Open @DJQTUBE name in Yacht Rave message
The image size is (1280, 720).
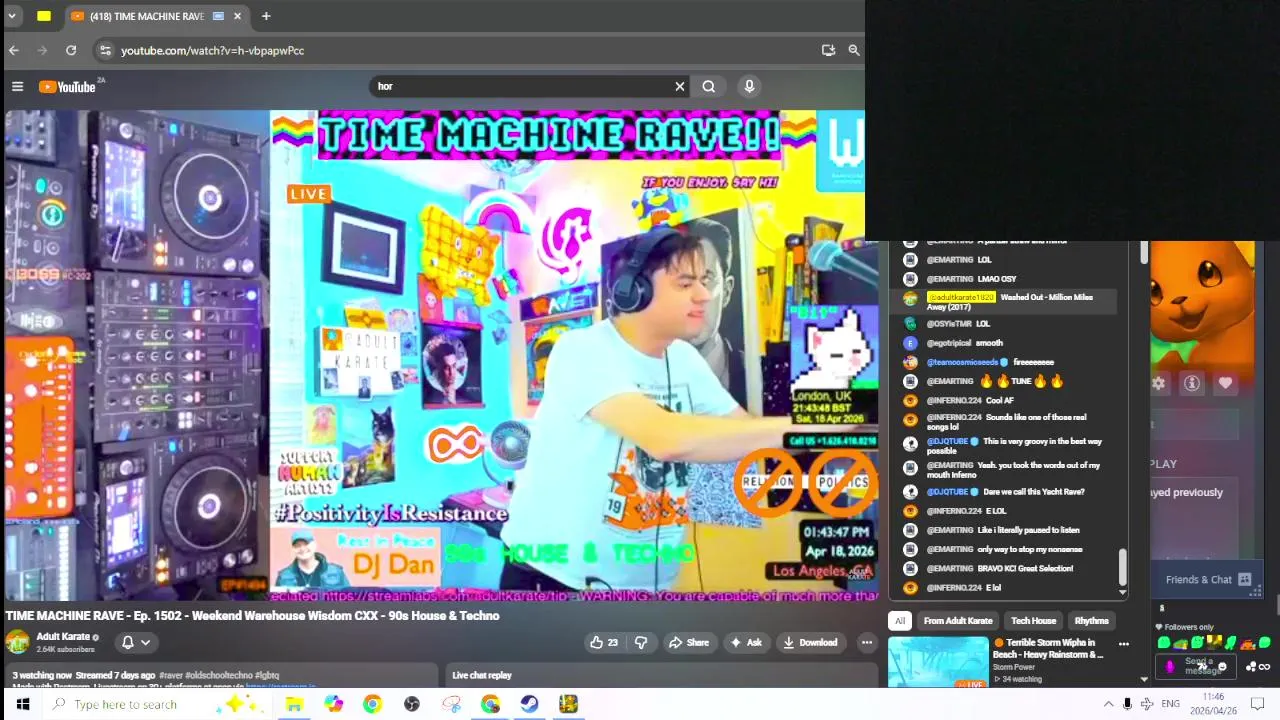point(947,492)
